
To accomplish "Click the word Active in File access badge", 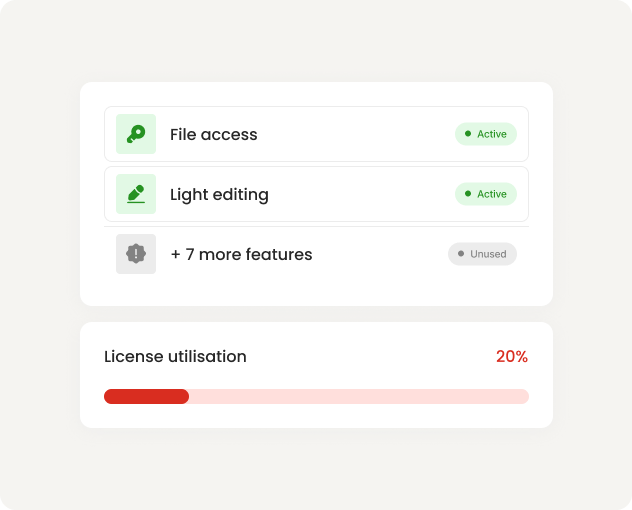I will click(492, 134).
